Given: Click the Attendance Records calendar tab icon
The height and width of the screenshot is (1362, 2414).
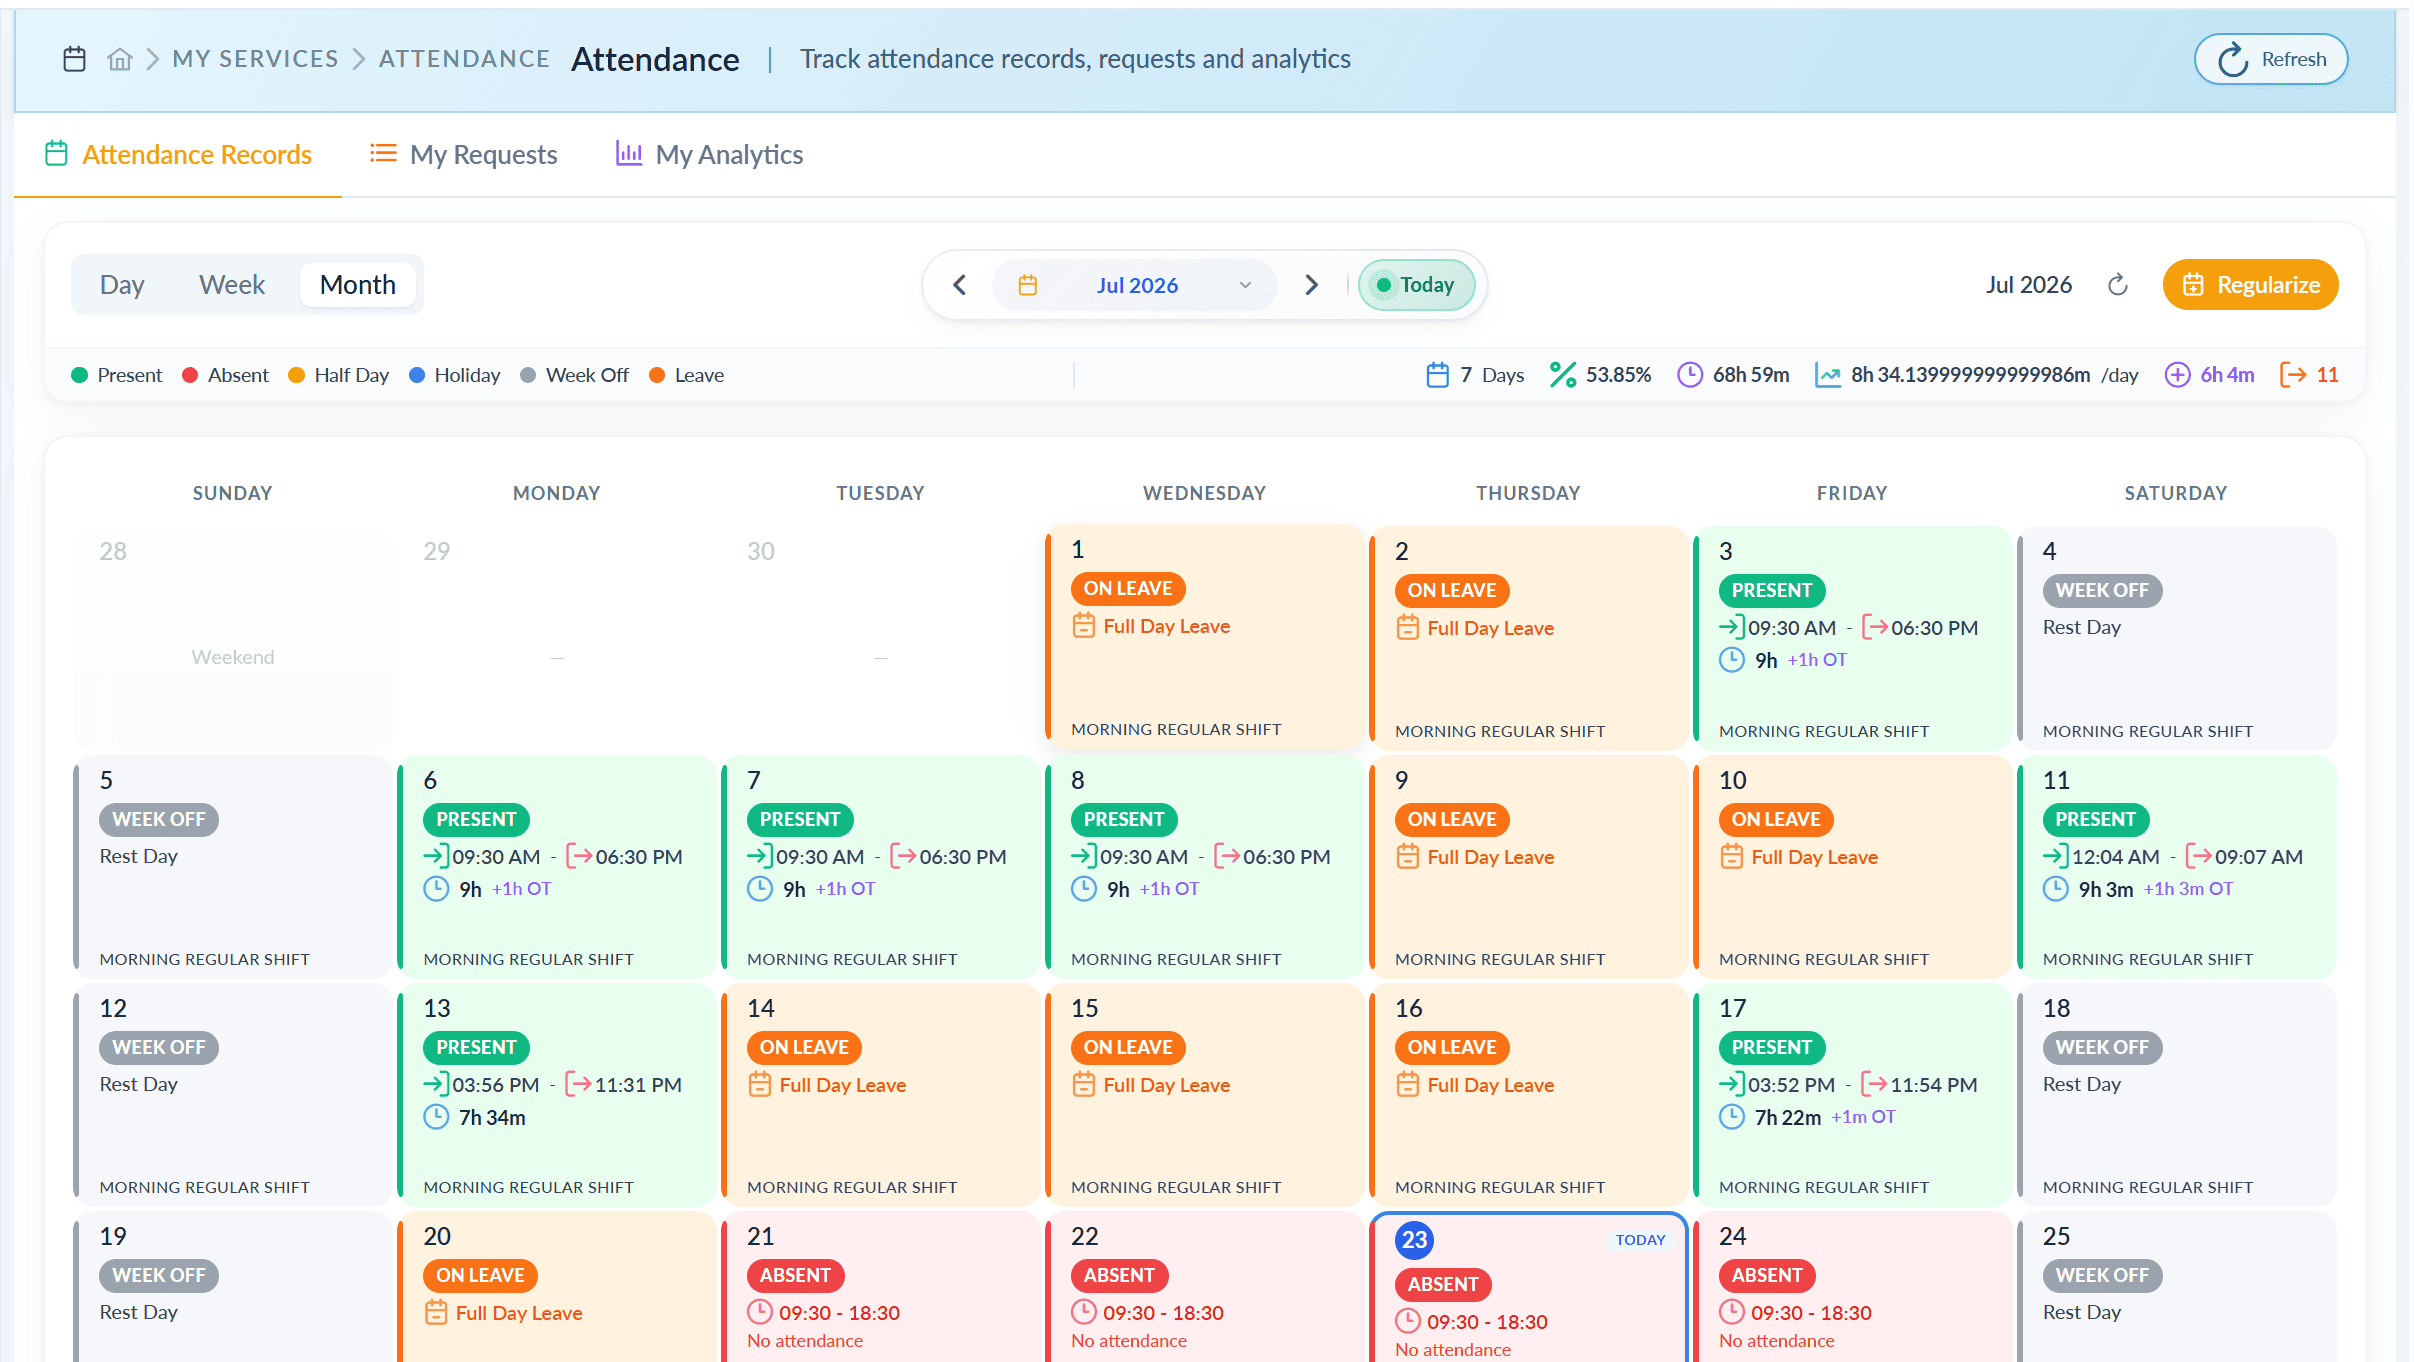Looking at the screenshot, I should click(x=56, y=153).
